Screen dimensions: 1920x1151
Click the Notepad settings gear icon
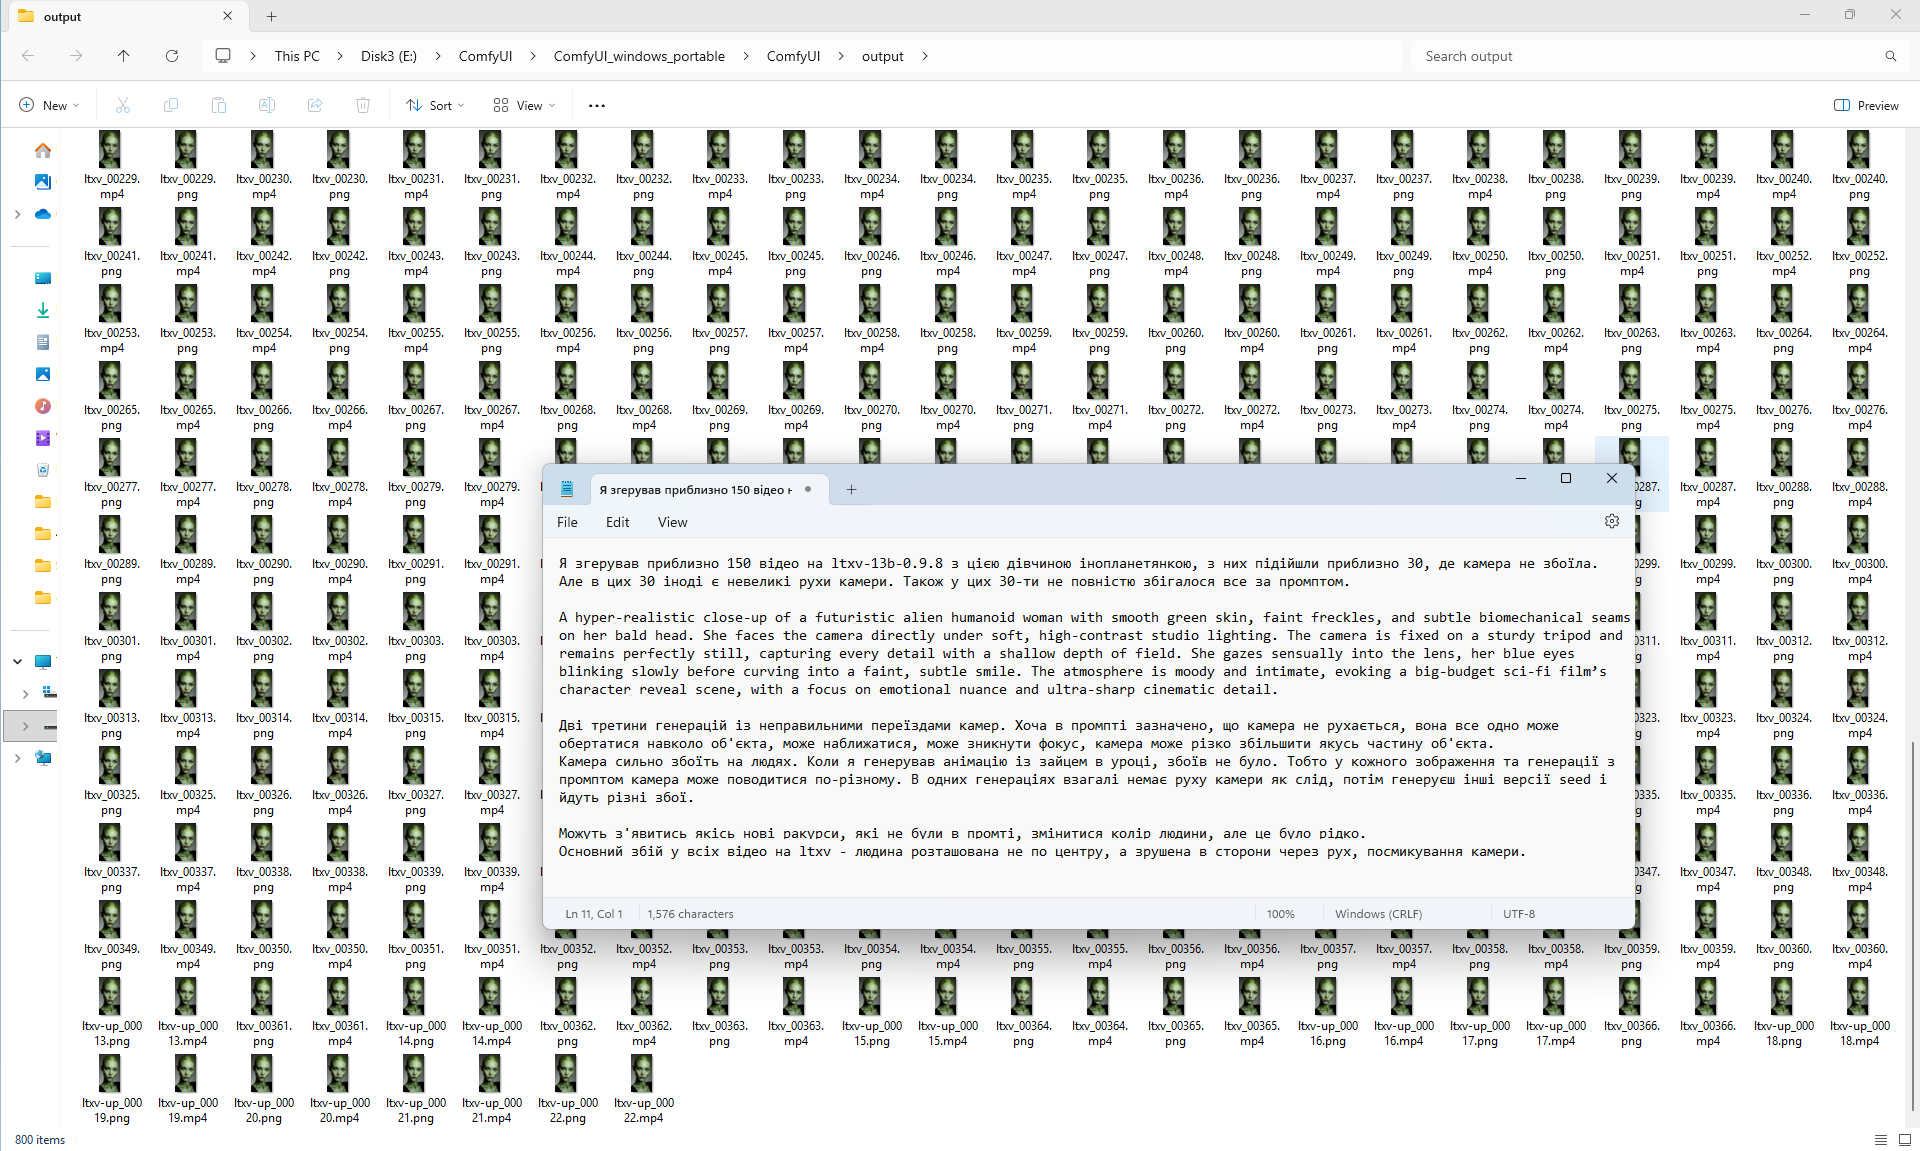point(1611,521)
